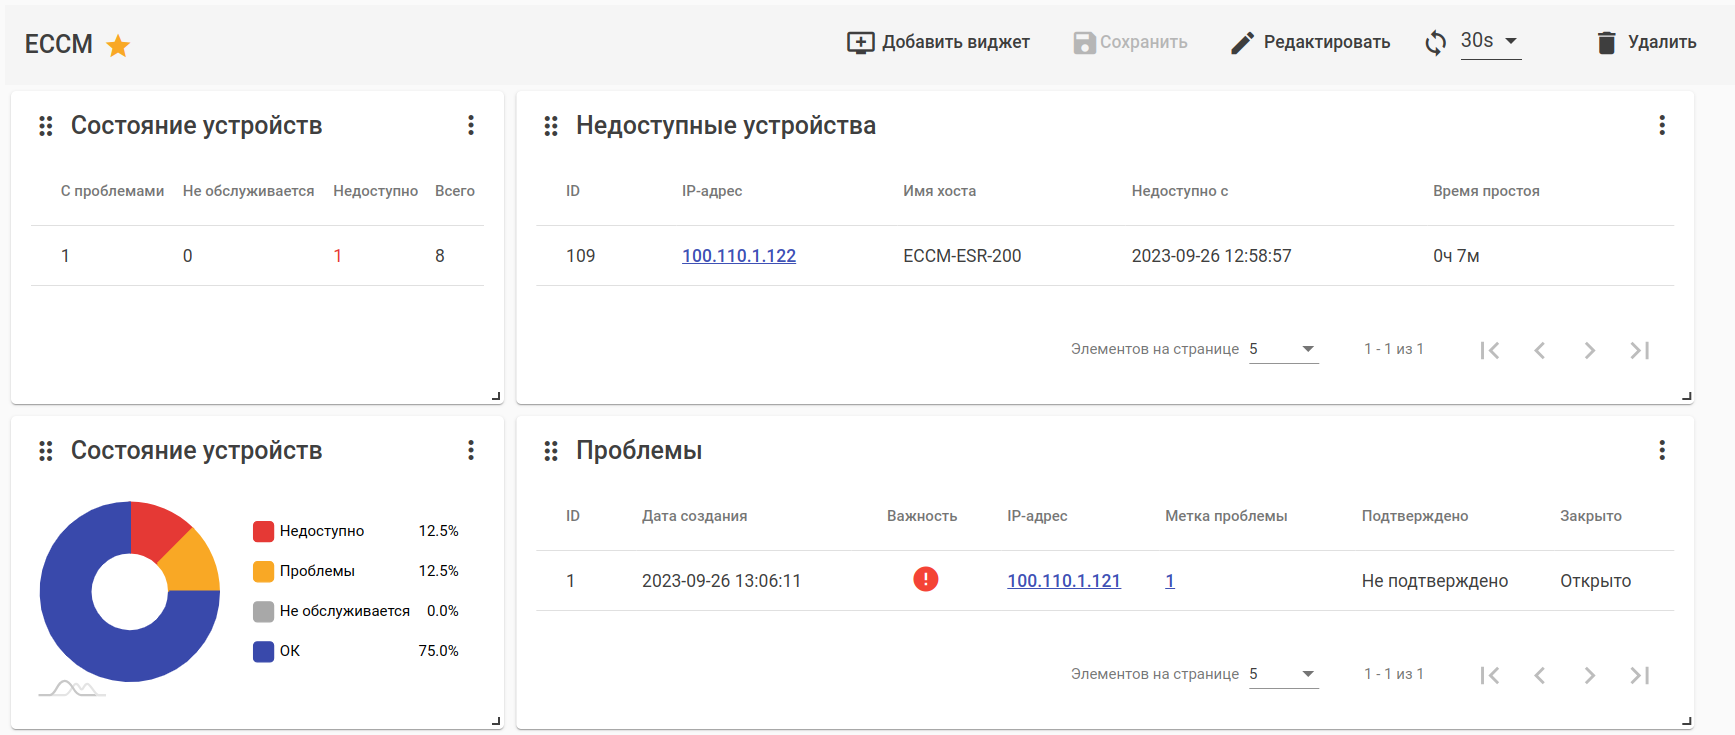Open the 30s refresh interval dropdown
The width and height of the screenshot is (1735, 735).
pos(1490,41)
